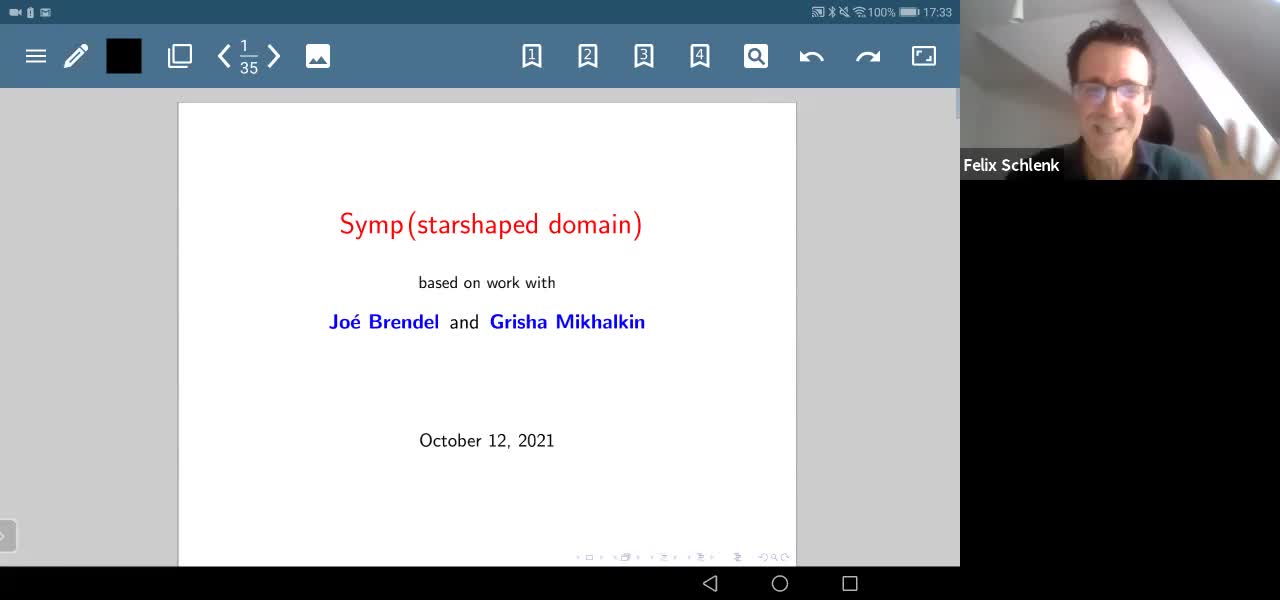Jump to bookmark 2
The image size is (1280, 600).
pos(588,56)
